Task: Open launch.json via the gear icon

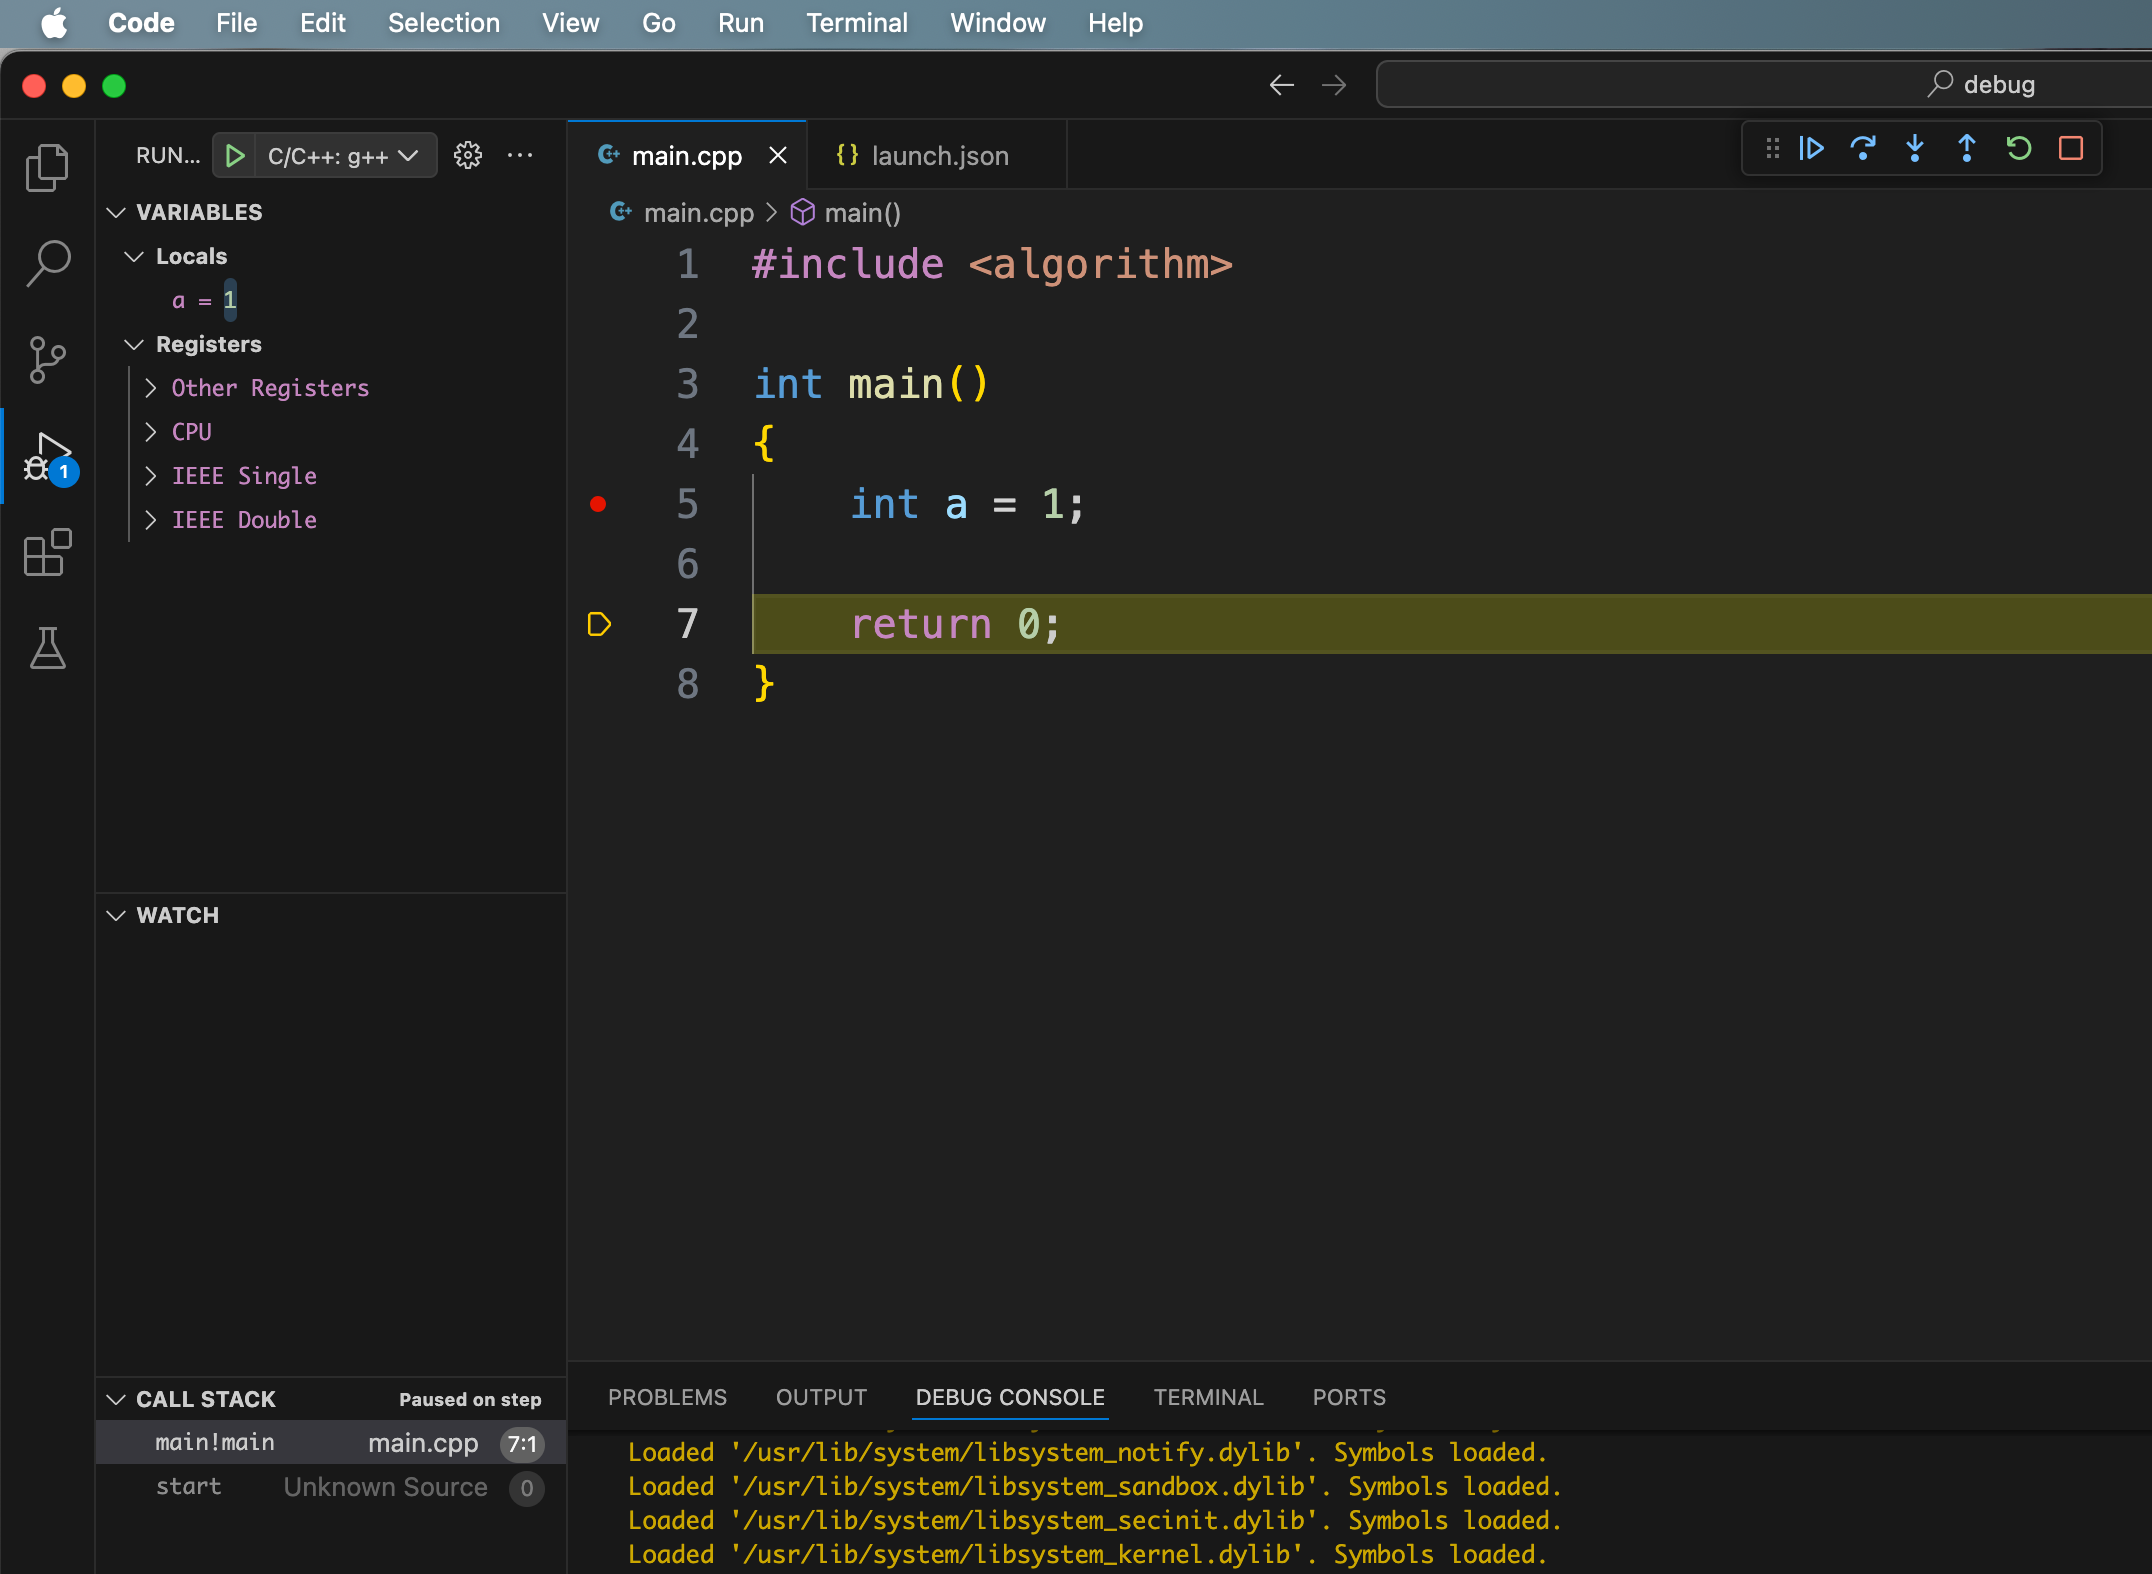Action: pos(468,155)
